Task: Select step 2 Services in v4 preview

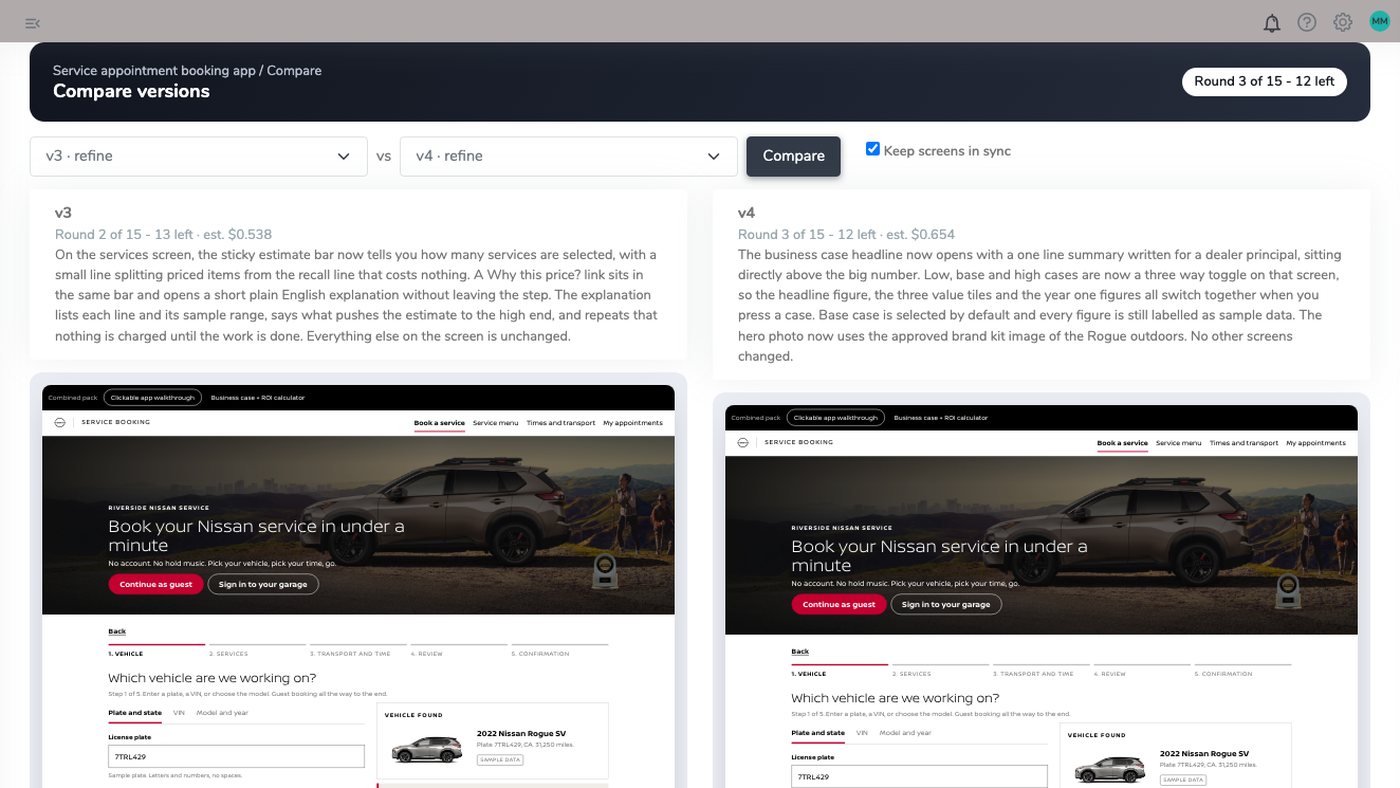Action: tap(939, 670)
